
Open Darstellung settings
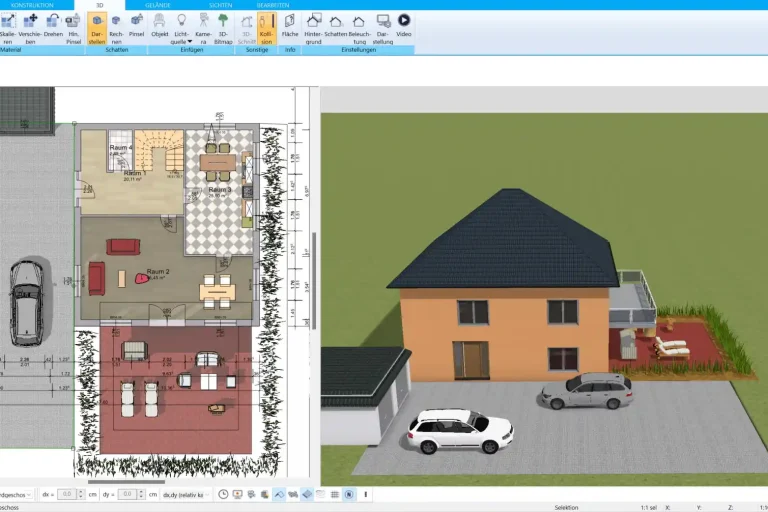383,29
